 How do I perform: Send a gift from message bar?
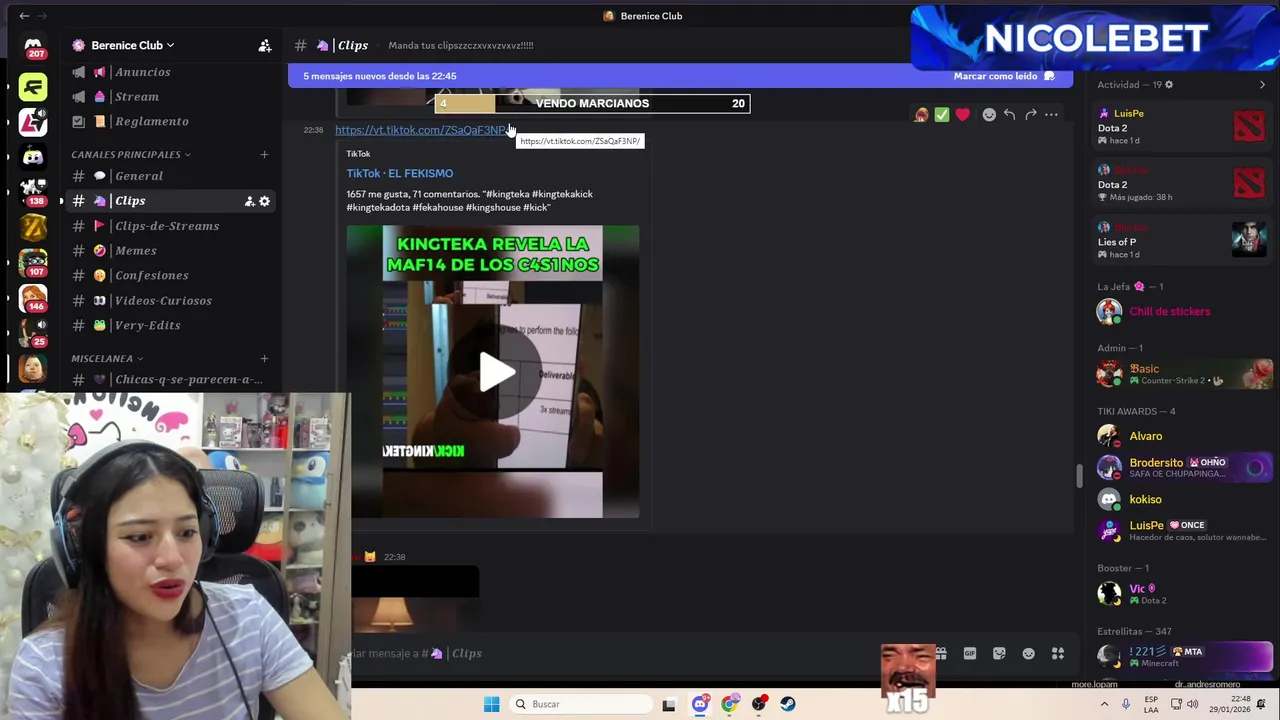point(940,653)
